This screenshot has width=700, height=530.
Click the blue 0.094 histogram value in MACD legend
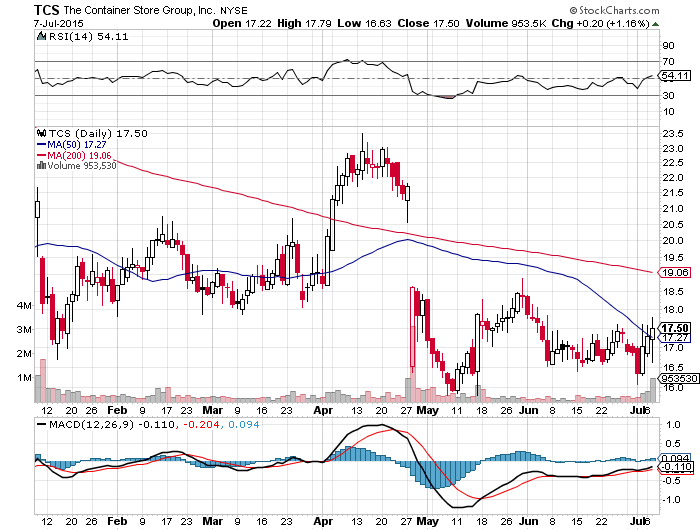coord(244,424)
